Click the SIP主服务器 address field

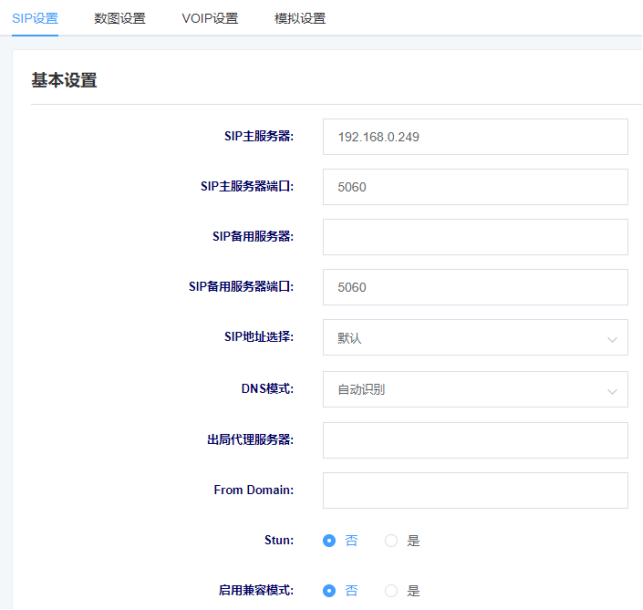pyautogui.click(x=475, y=137)
